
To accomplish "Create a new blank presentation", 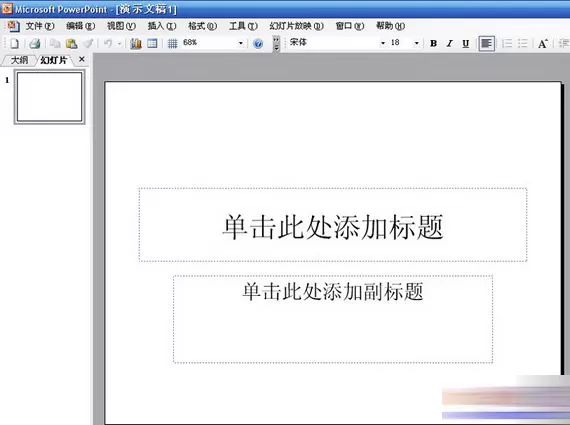I will [x=15, y=44].
